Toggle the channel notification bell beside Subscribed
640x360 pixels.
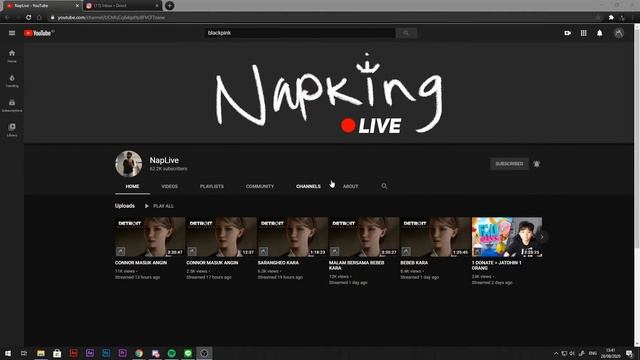537,164
